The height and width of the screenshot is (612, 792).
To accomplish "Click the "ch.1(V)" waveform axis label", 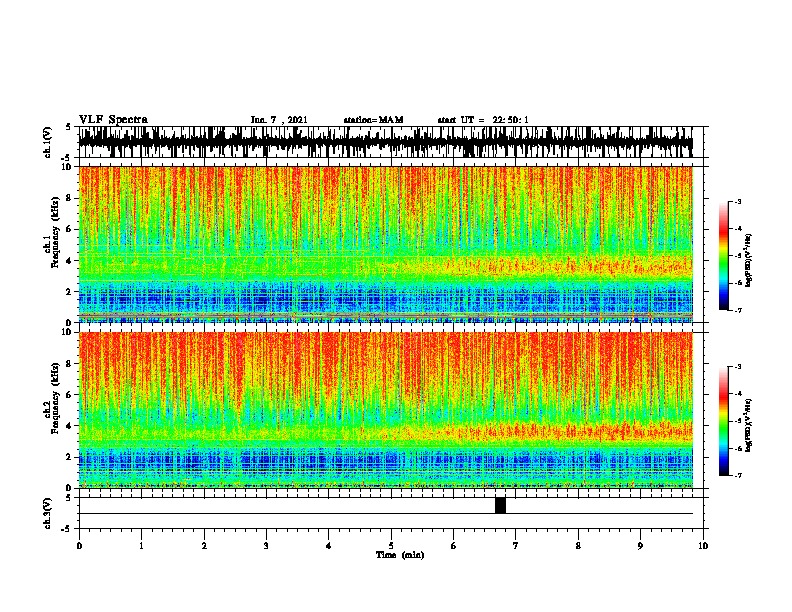I will (47, 142).
